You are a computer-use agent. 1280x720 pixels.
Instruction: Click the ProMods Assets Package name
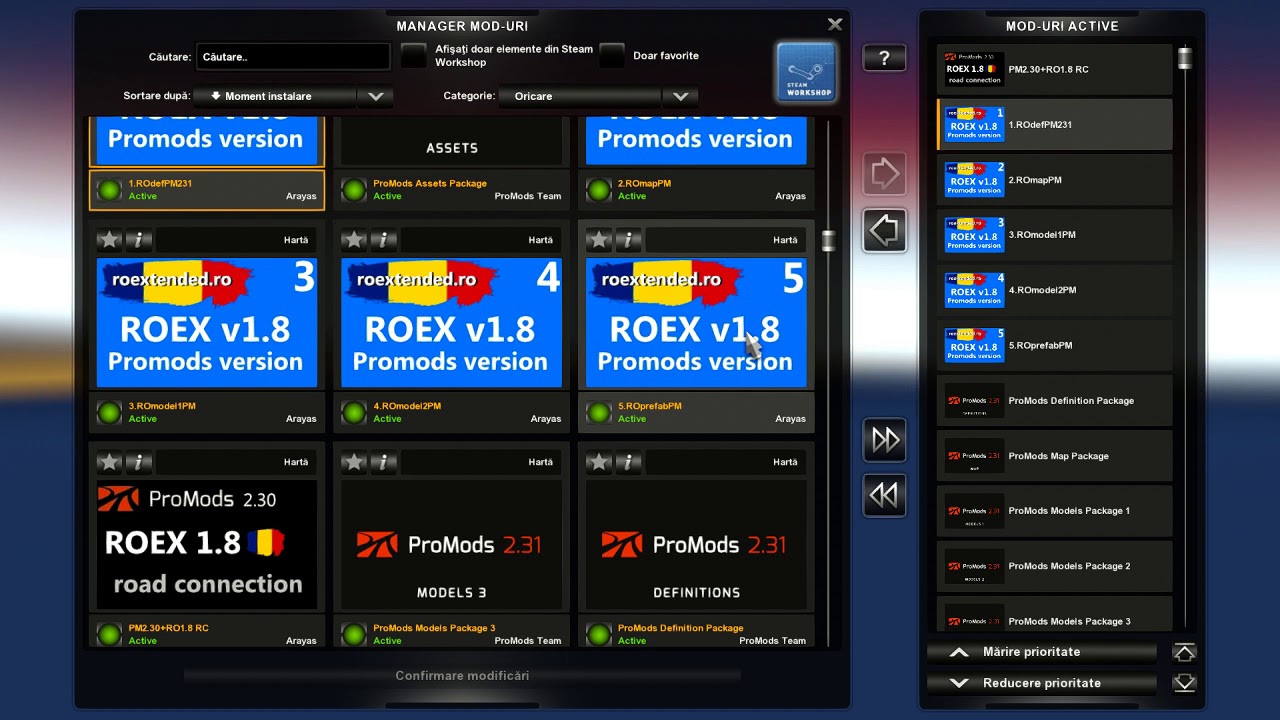pyautogui.click(x=430, y=184)
